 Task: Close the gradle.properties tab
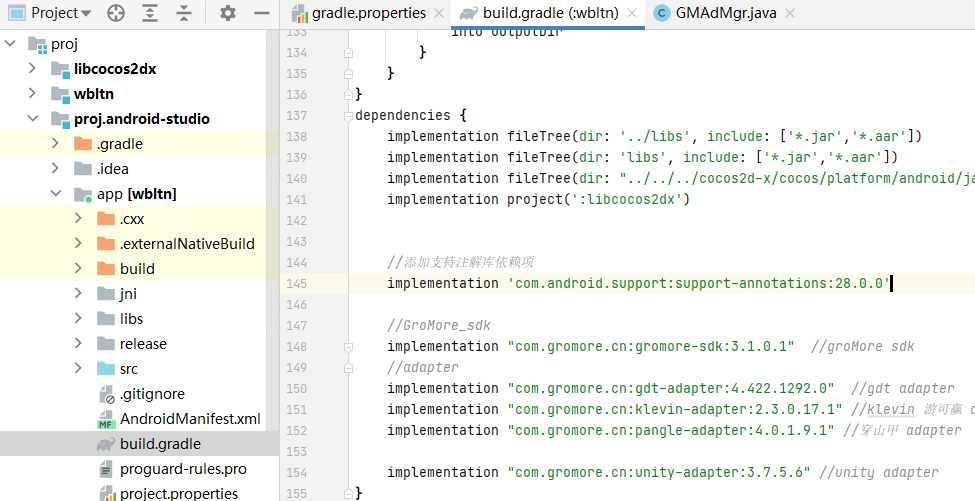click(x=440, y=13)
